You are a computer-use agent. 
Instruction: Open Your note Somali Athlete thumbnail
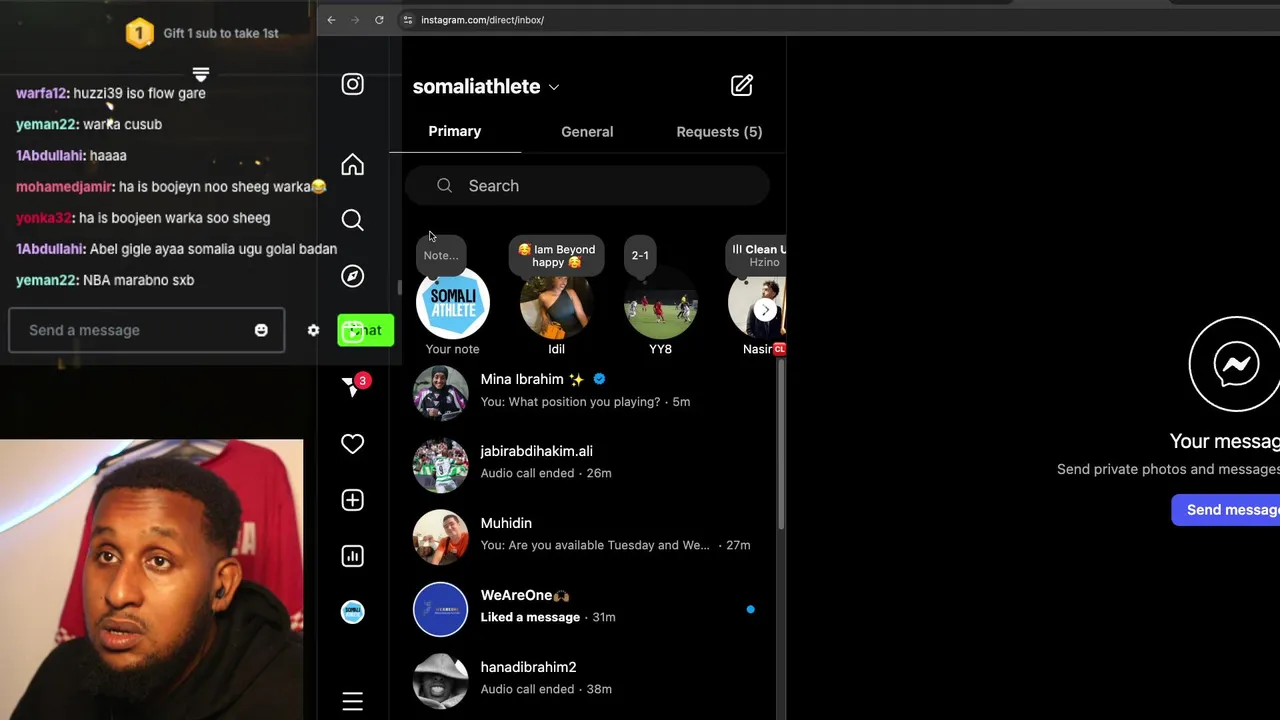[452, 303]
